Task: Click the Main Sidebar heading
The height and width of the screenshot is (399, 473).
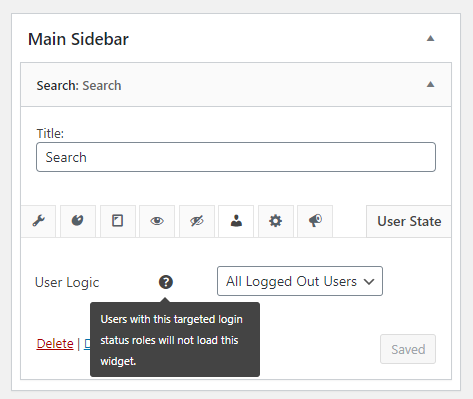Action: tap(78, 39)
